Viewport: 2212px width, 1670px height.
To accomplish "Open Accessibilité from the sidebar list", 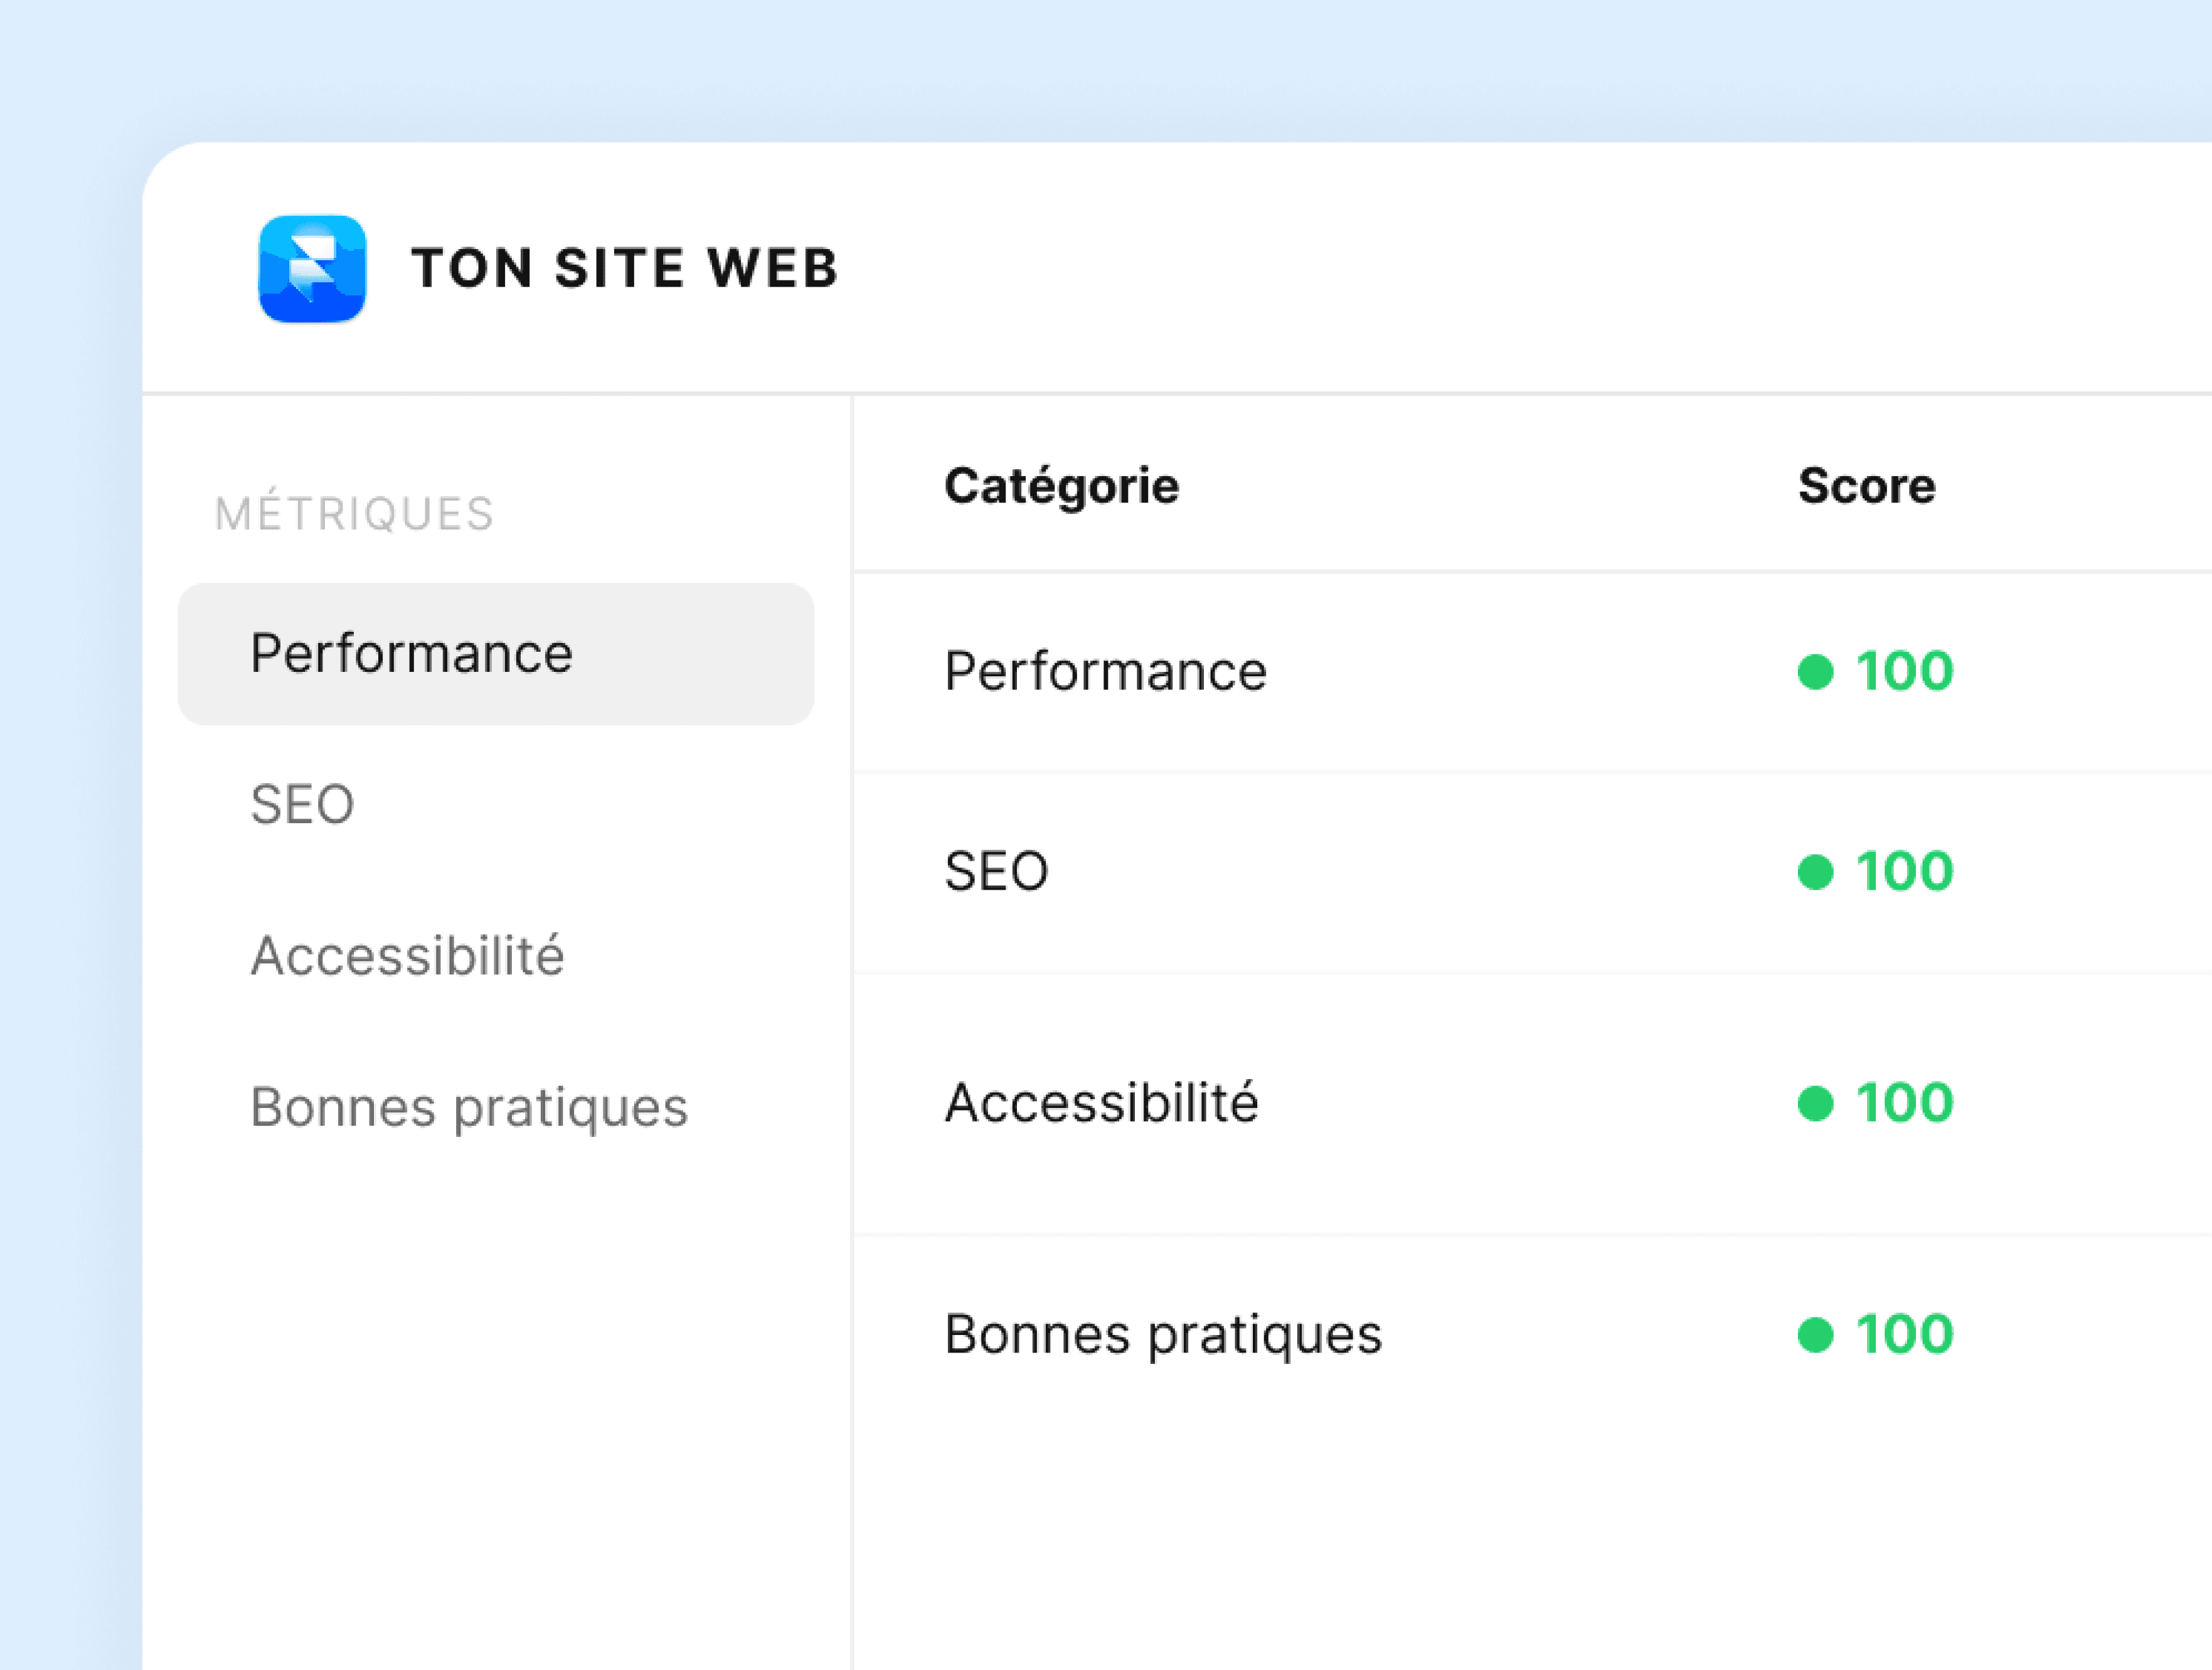I will click(x=408, y=956).
